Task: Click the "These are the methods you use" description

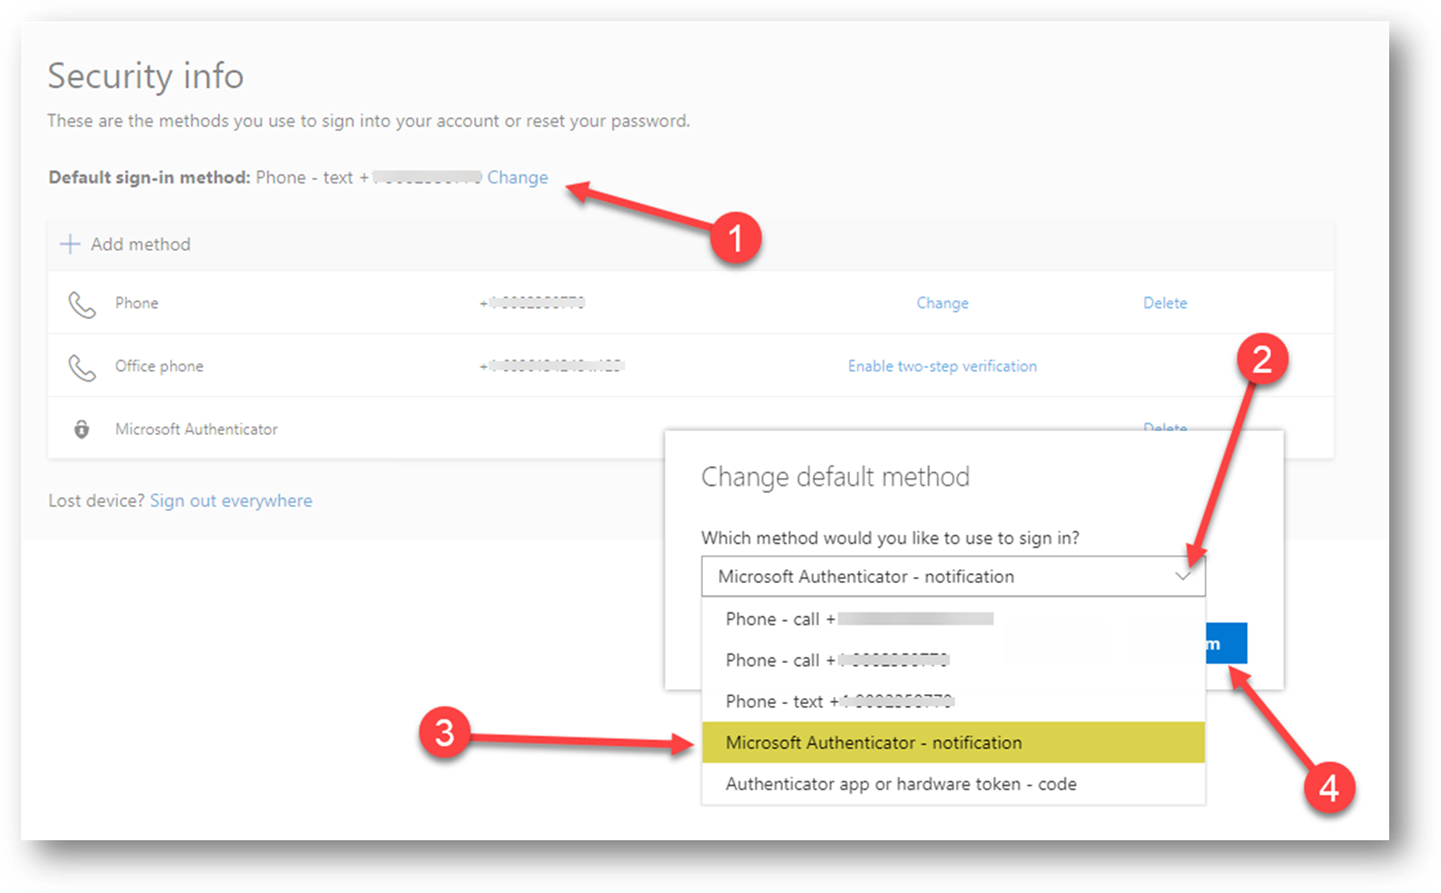Action: coord(368,121)
